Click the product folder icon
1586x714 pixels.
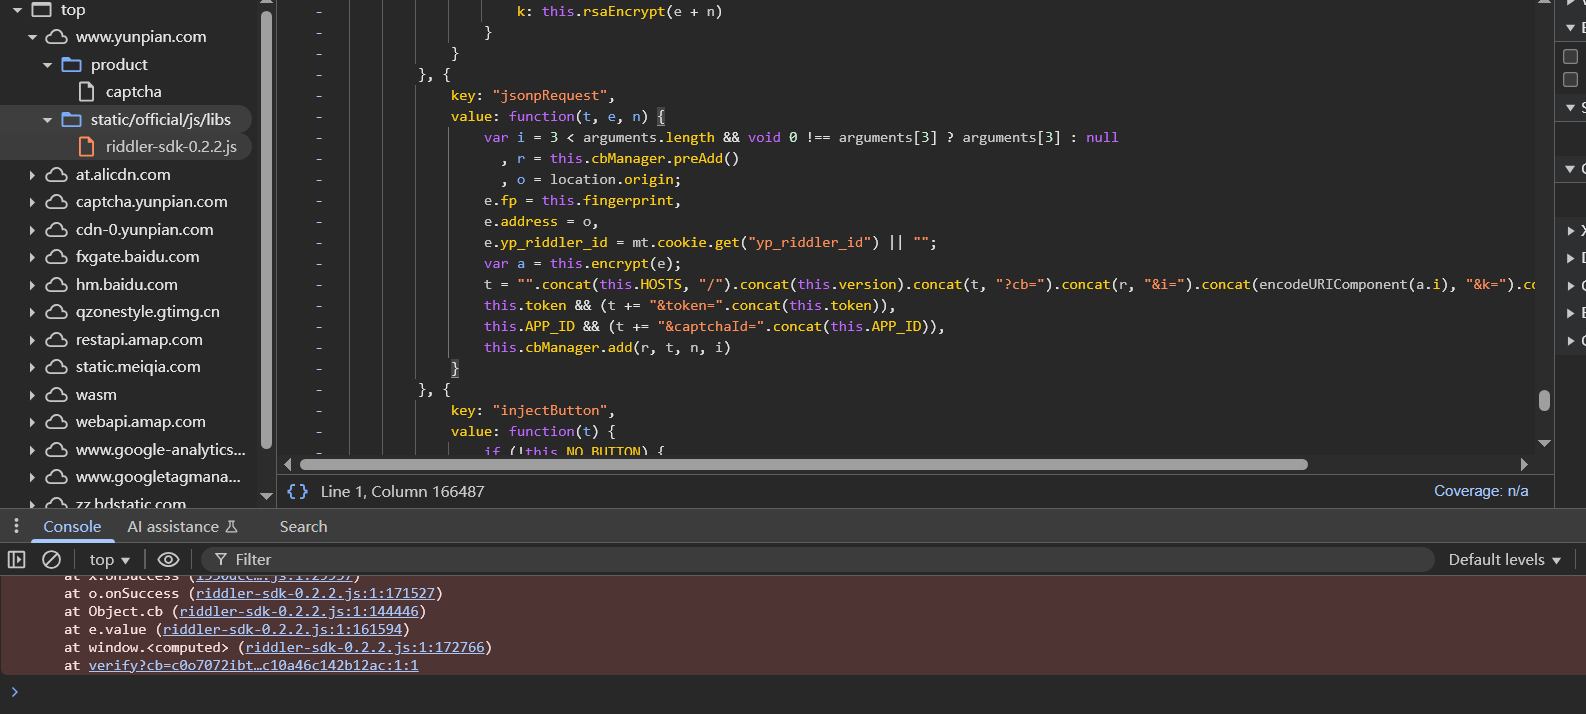coord(72,64)
